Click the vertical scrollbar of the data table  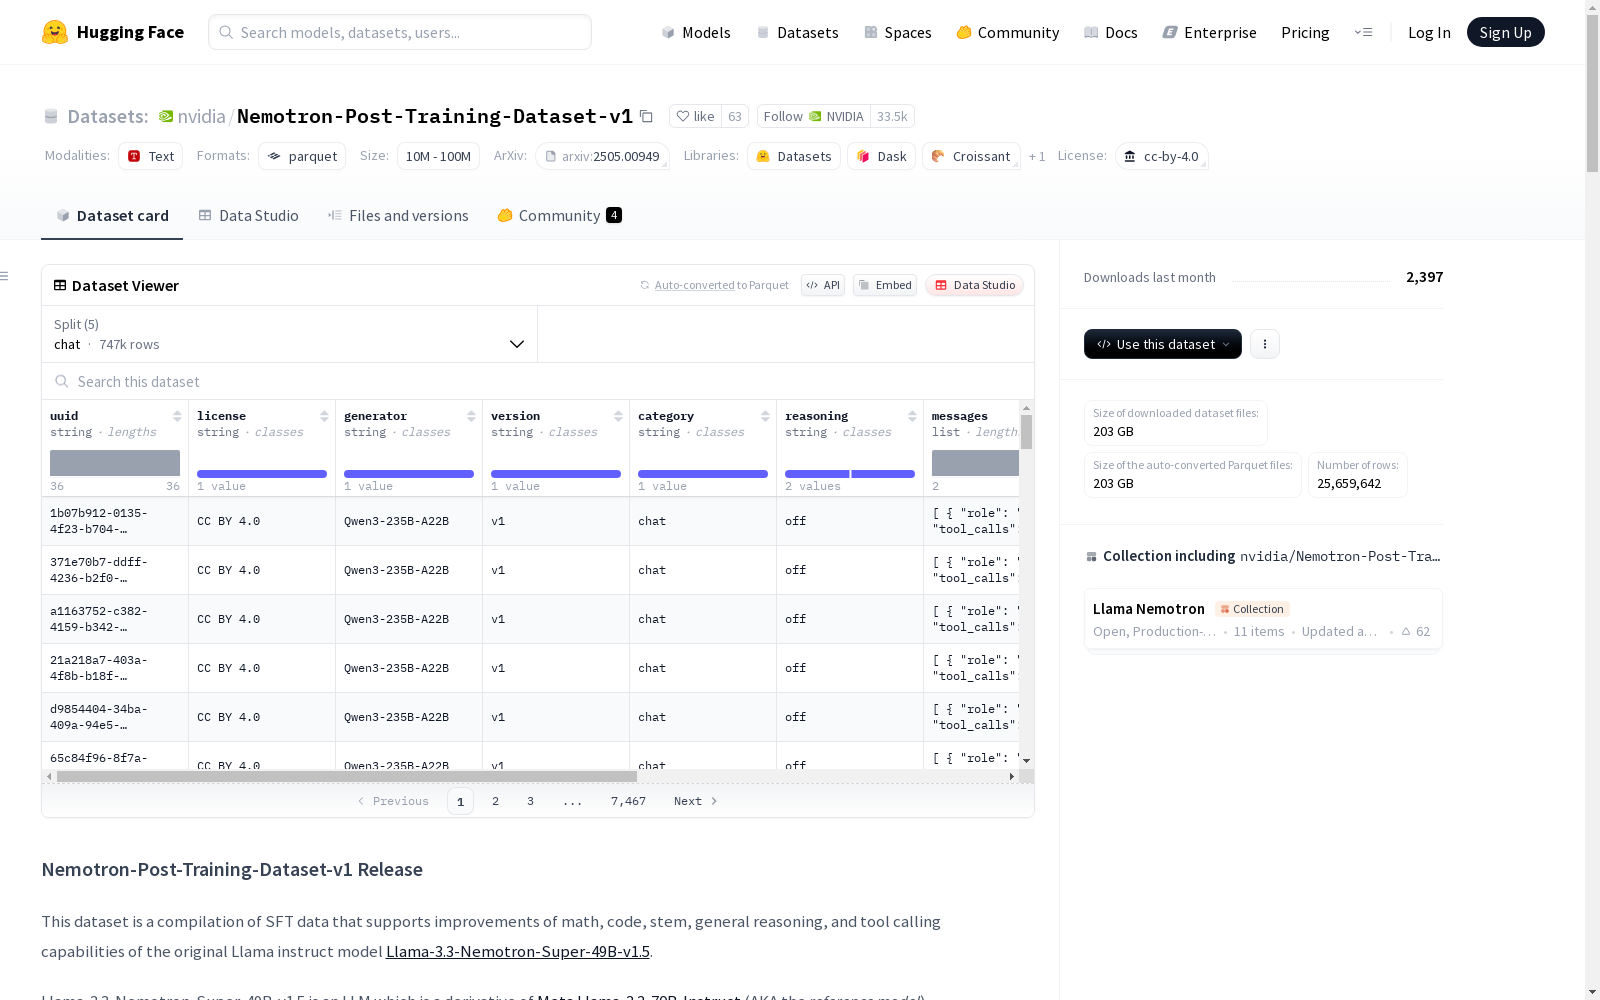click(x=1026, y=432)
